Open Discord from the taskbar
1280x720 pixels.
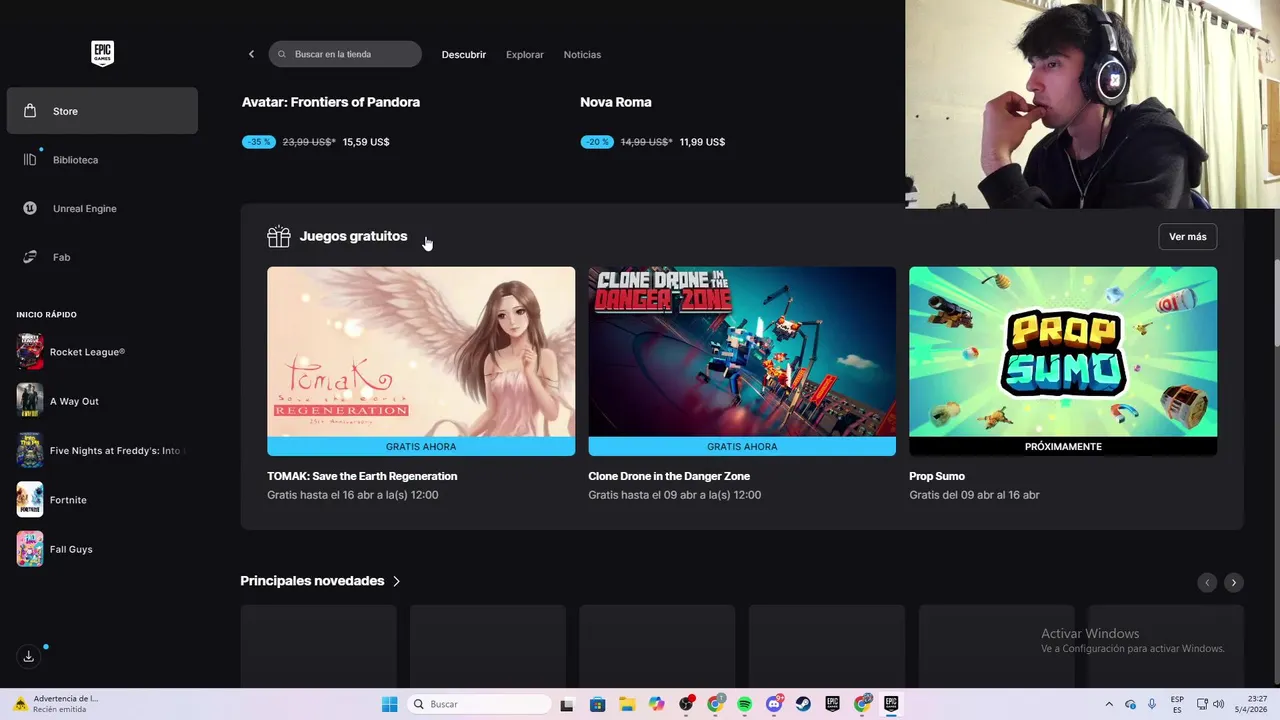pos(774,704)
